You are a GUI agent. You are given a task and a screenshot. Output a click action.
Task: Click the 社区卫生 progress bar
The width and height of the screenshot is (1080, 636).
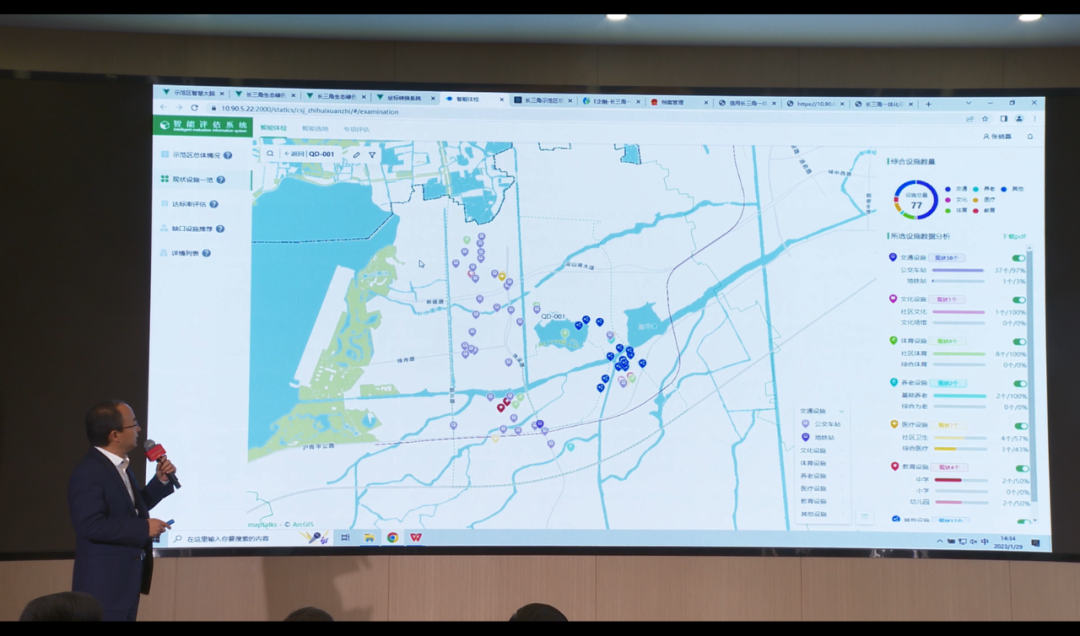click(x=960, y=438)
